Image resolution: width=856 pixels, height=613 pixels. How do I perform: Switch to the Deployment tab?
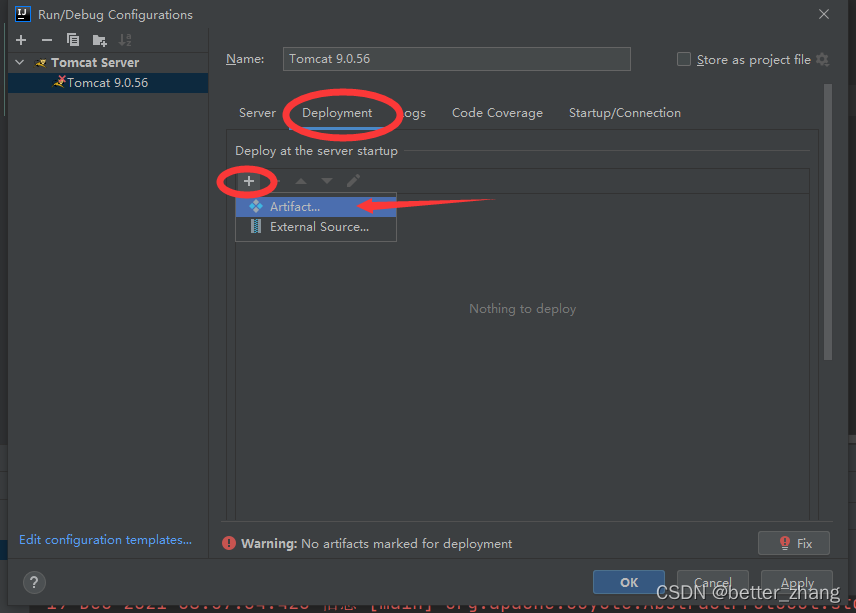(337, 113)
